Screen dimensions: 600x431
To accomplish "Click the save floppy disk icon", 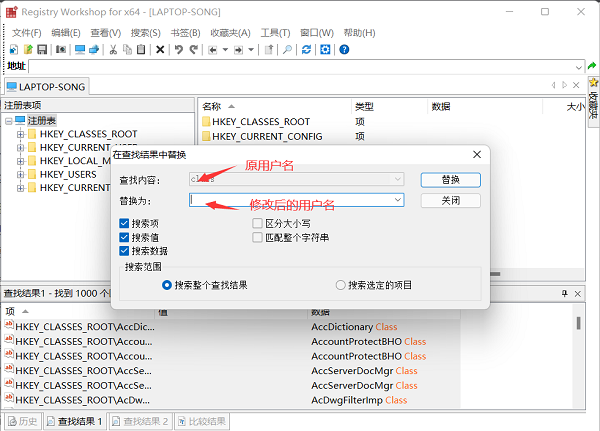I will pyautogui.click(x=42, y=49).
